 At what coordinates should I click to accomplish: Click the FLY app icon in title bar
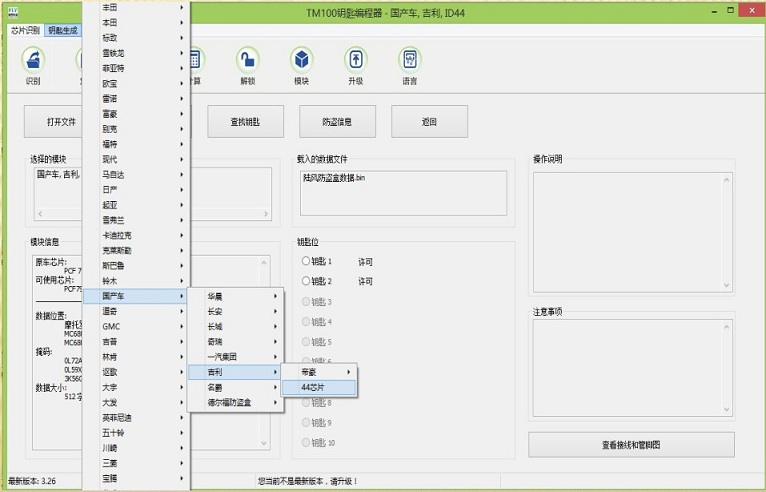coord(13,12)
